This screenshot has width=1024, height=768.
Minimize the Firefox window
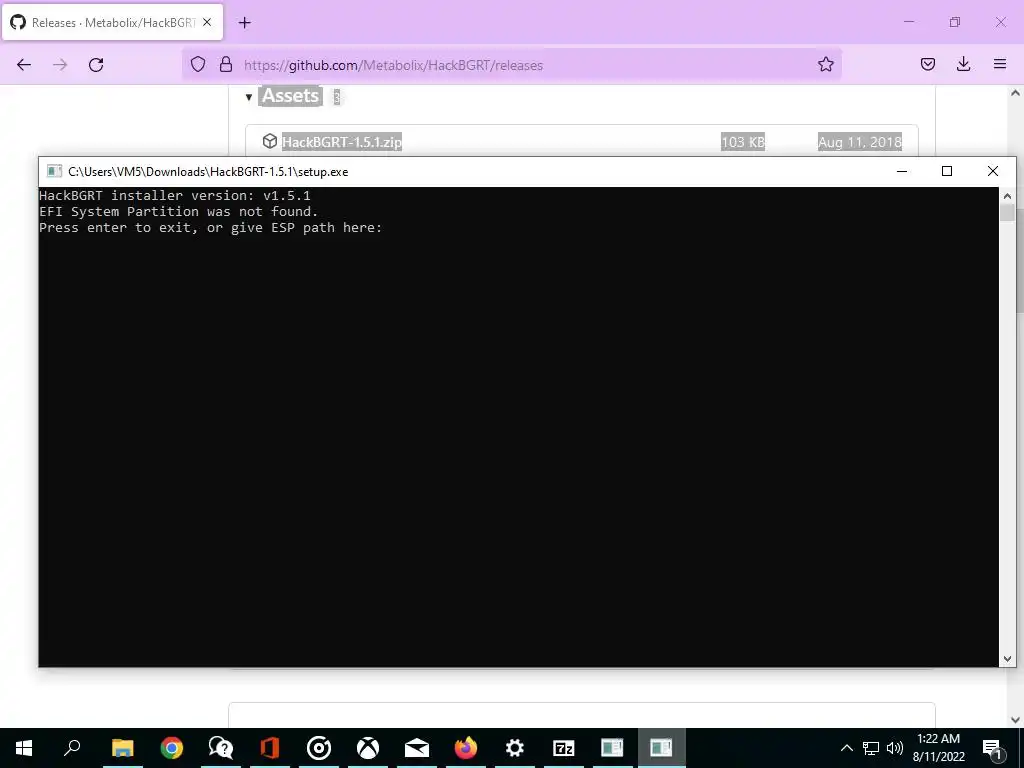click(908, 22)
